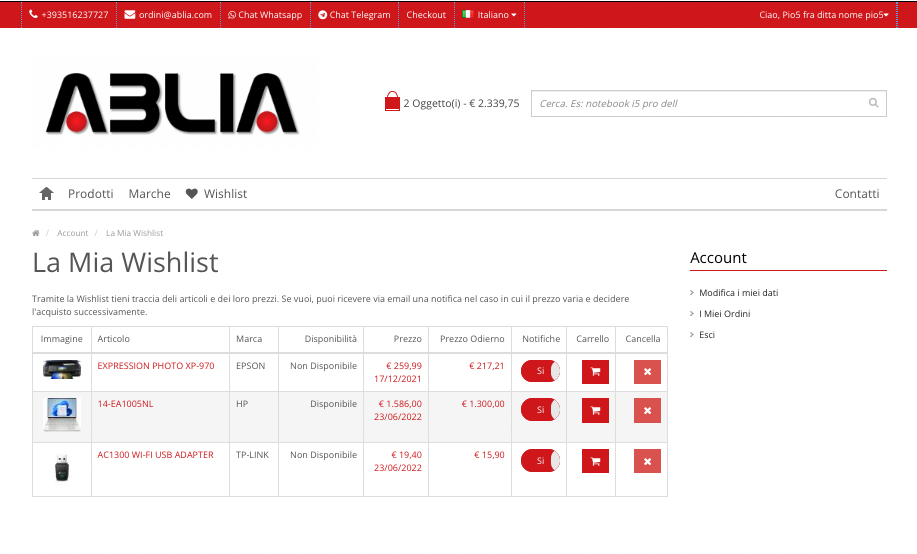The image size is (917, 554).
Task: Click the home icon in navigation bar
Action: tap(46, 194)
